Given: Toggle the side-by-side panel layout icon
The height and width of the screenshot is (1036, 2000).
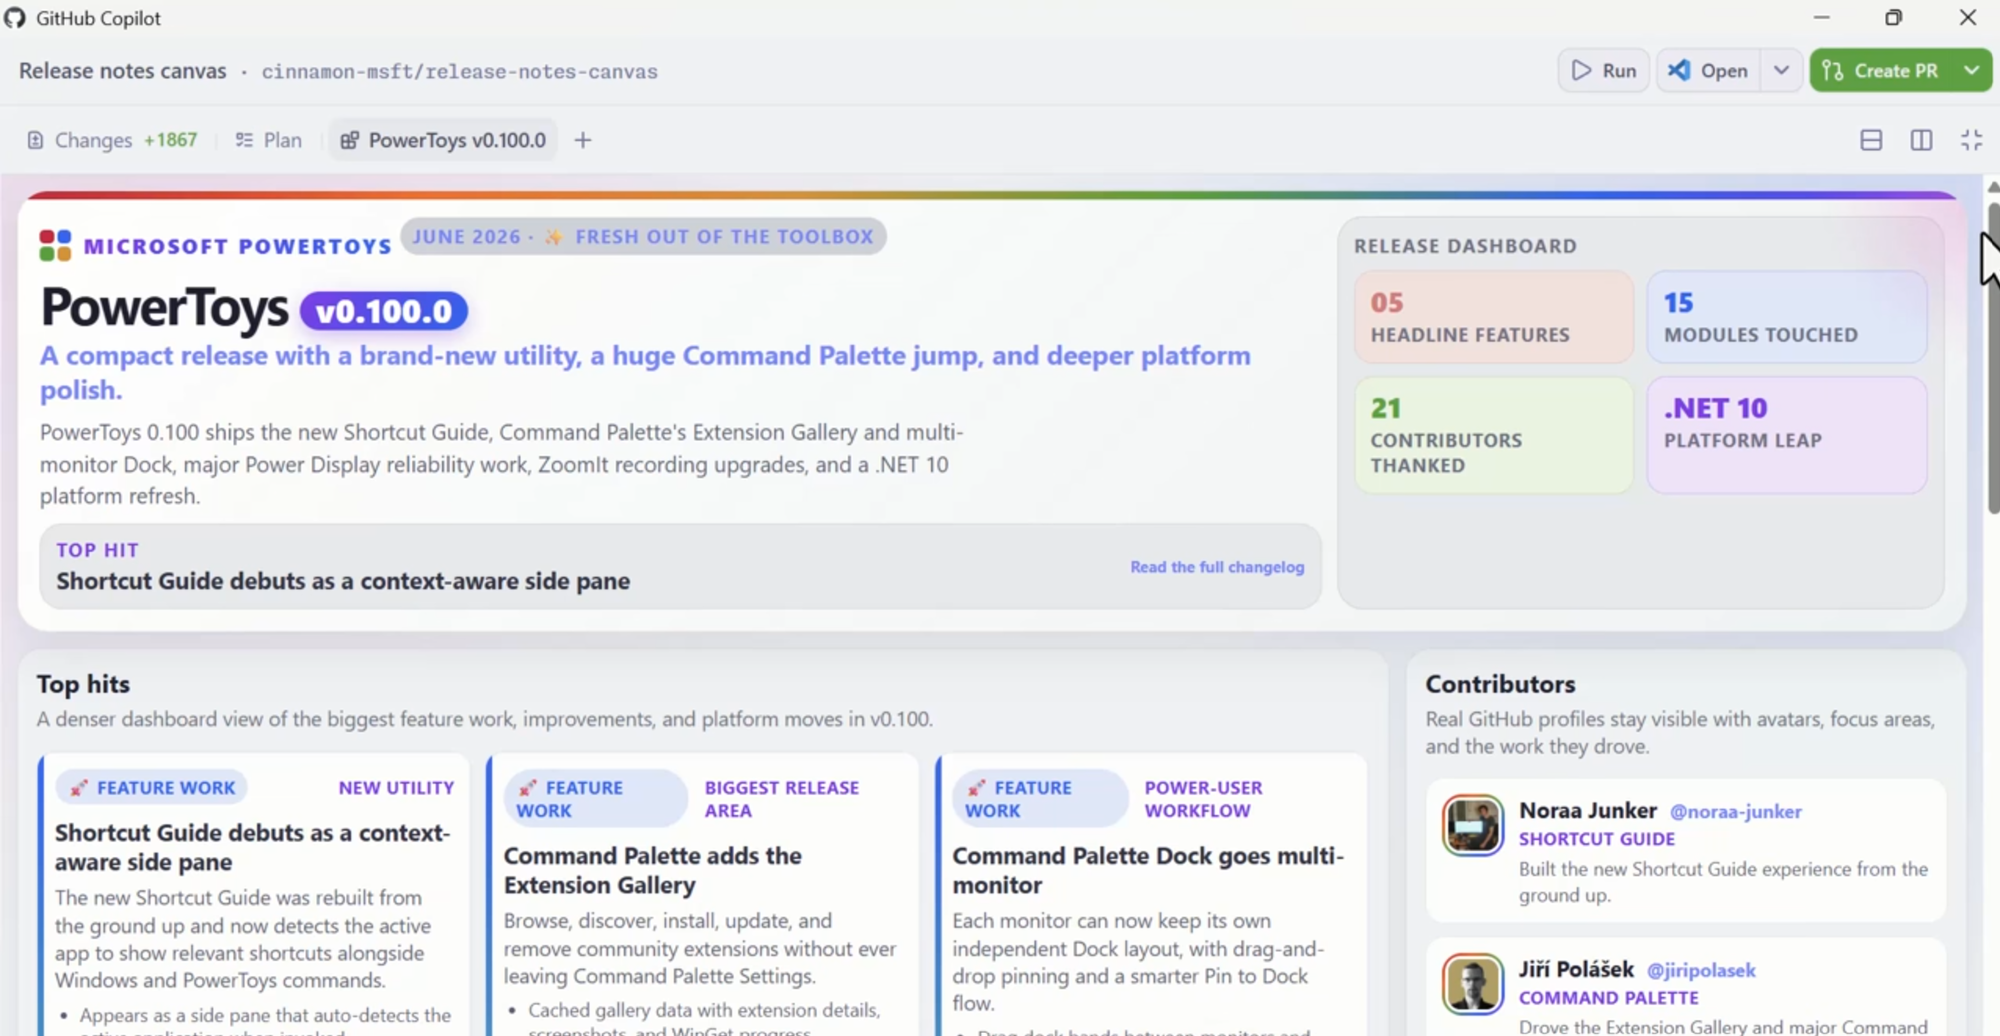Looking at the screenshot, I should 1921,140.
